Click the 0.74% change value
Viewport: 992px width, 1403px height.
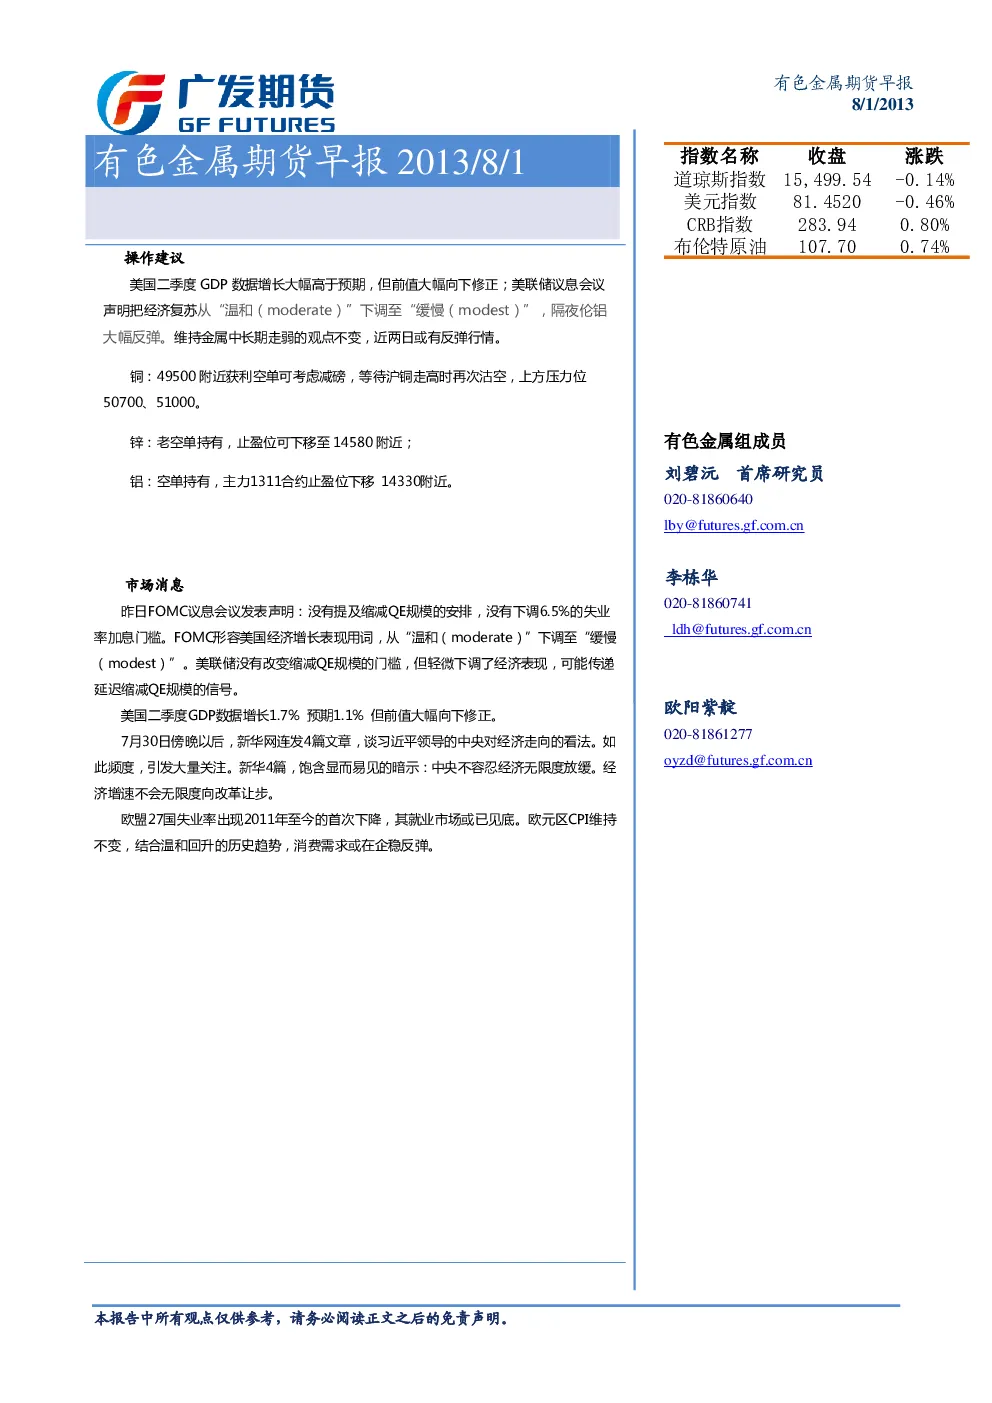point(925,247)
